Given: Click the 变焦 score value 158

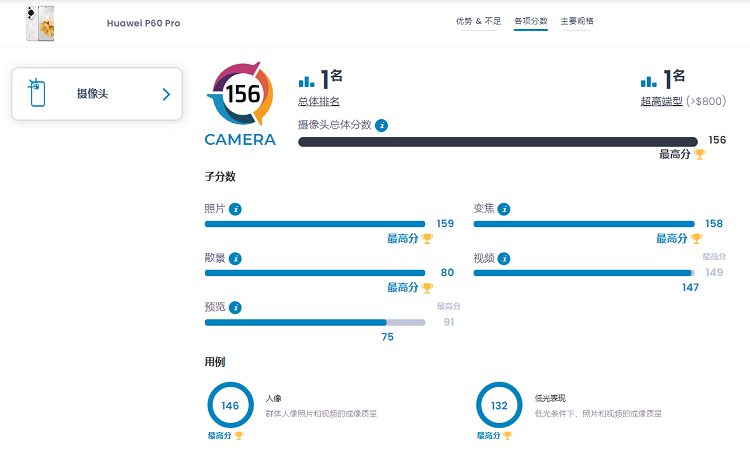Looking at the screenshot, I should [714, 223].
